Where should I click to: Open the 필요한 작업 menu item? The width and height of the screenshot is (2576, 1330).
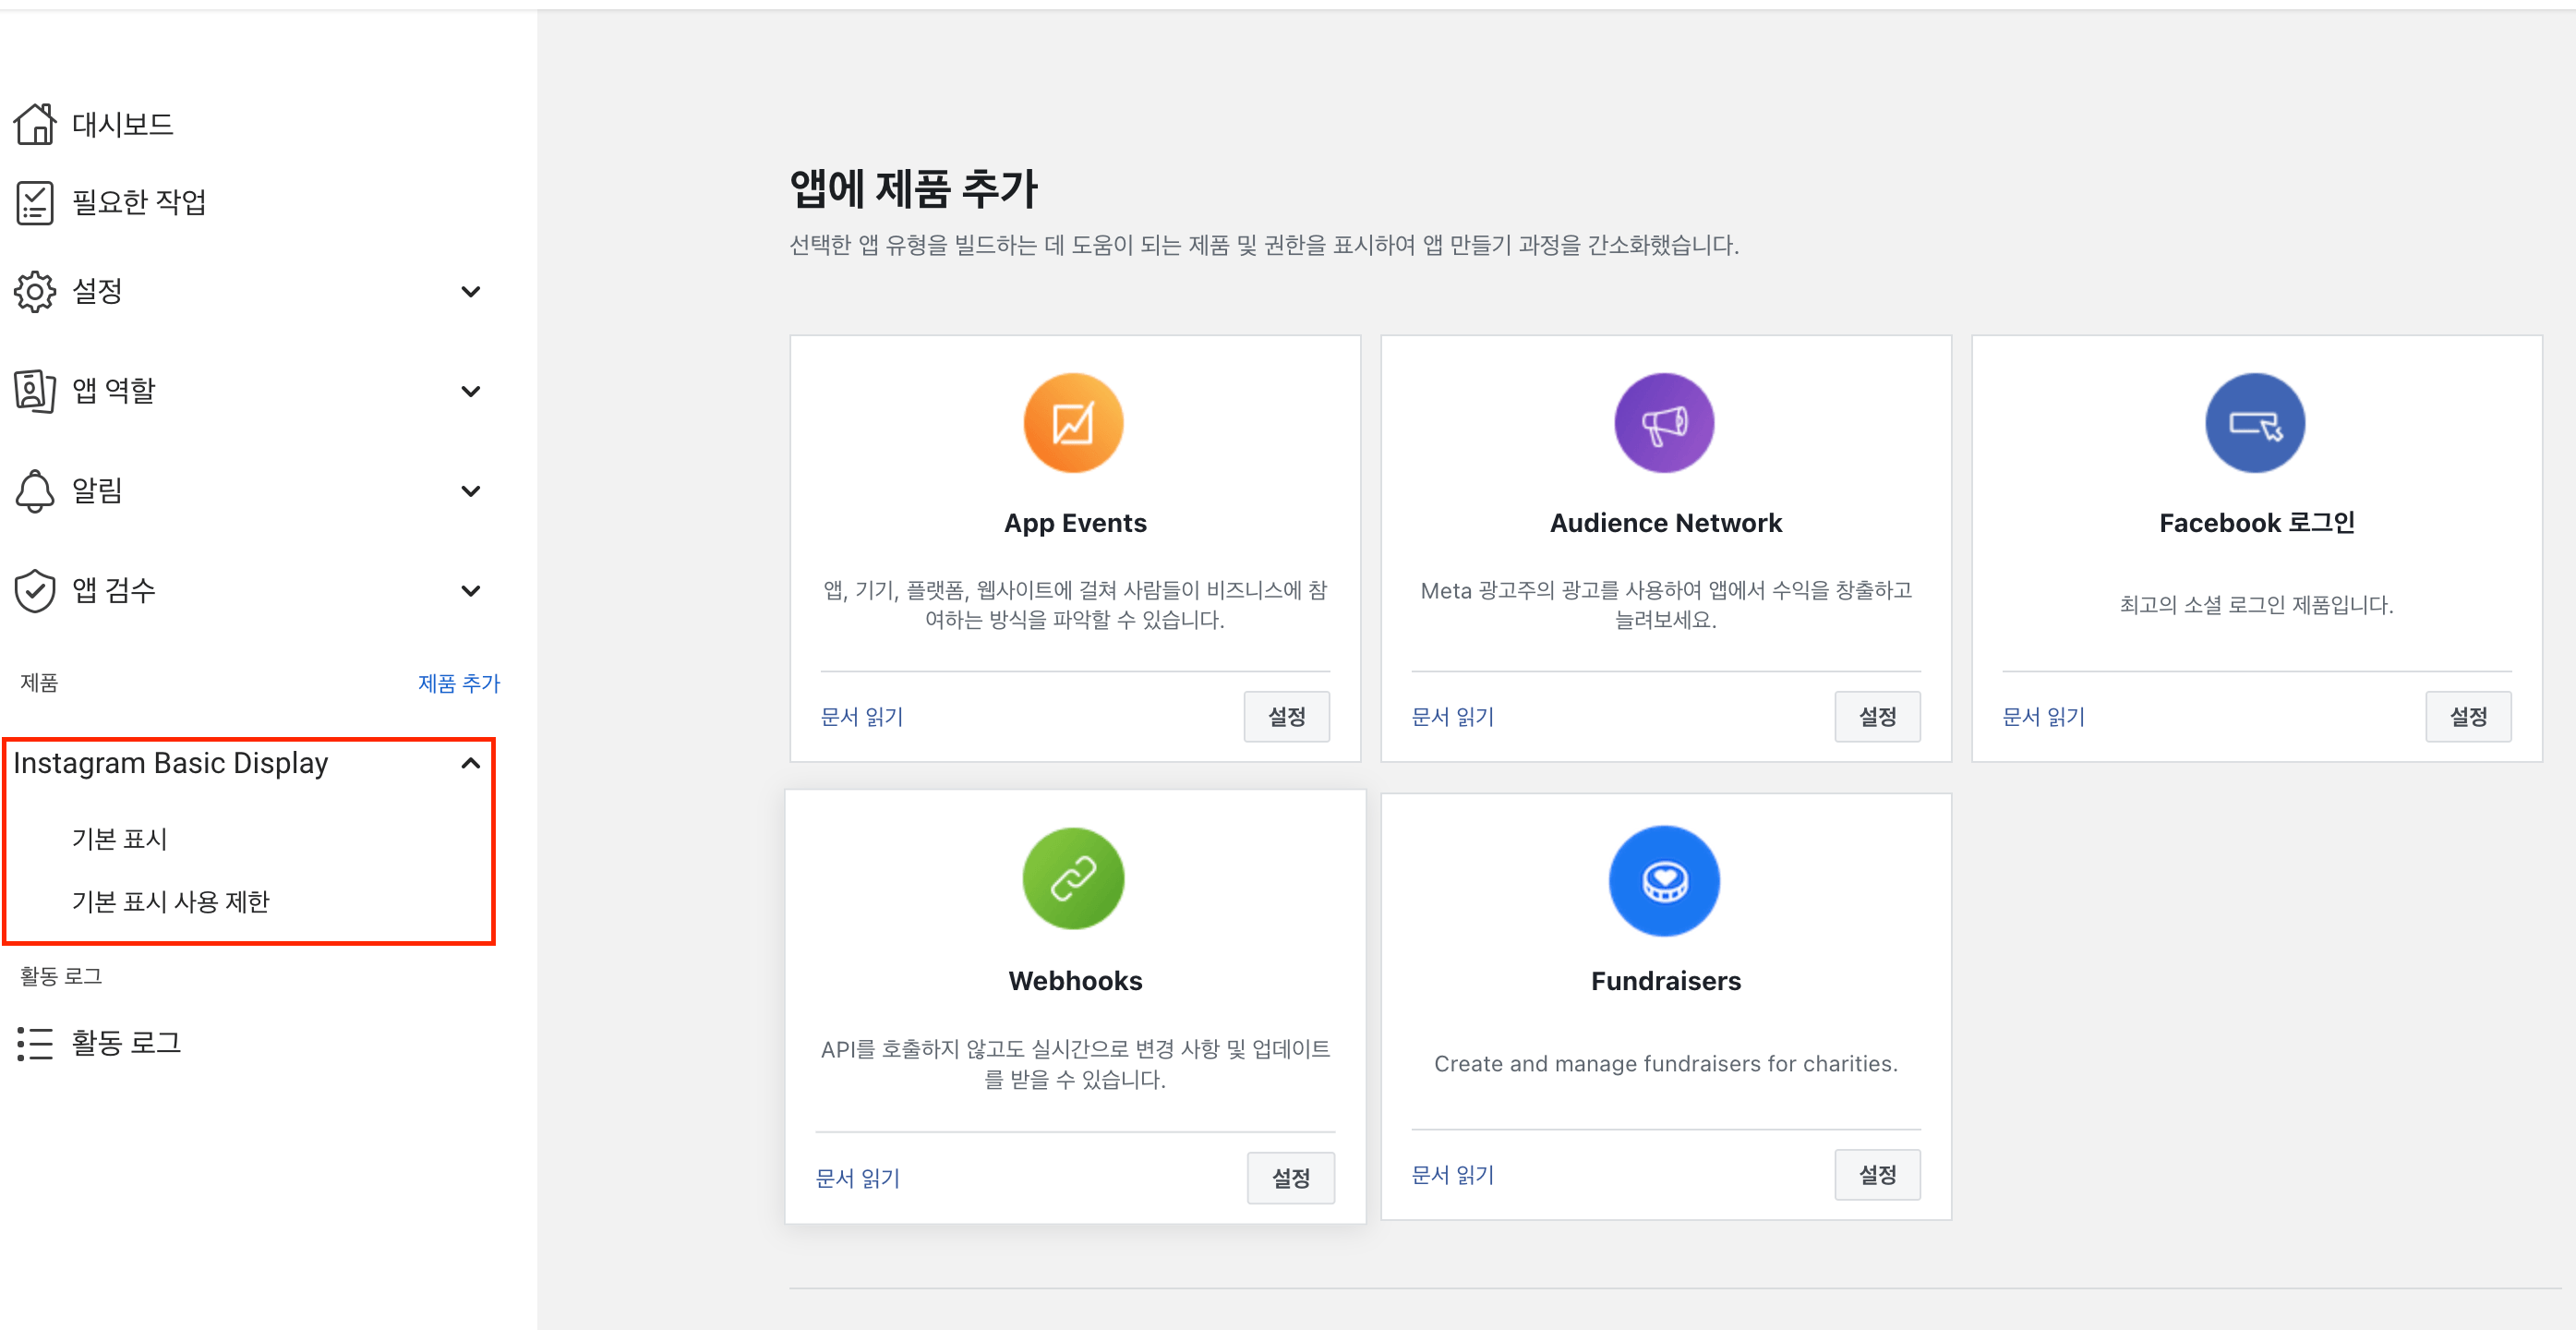point(140,202)
